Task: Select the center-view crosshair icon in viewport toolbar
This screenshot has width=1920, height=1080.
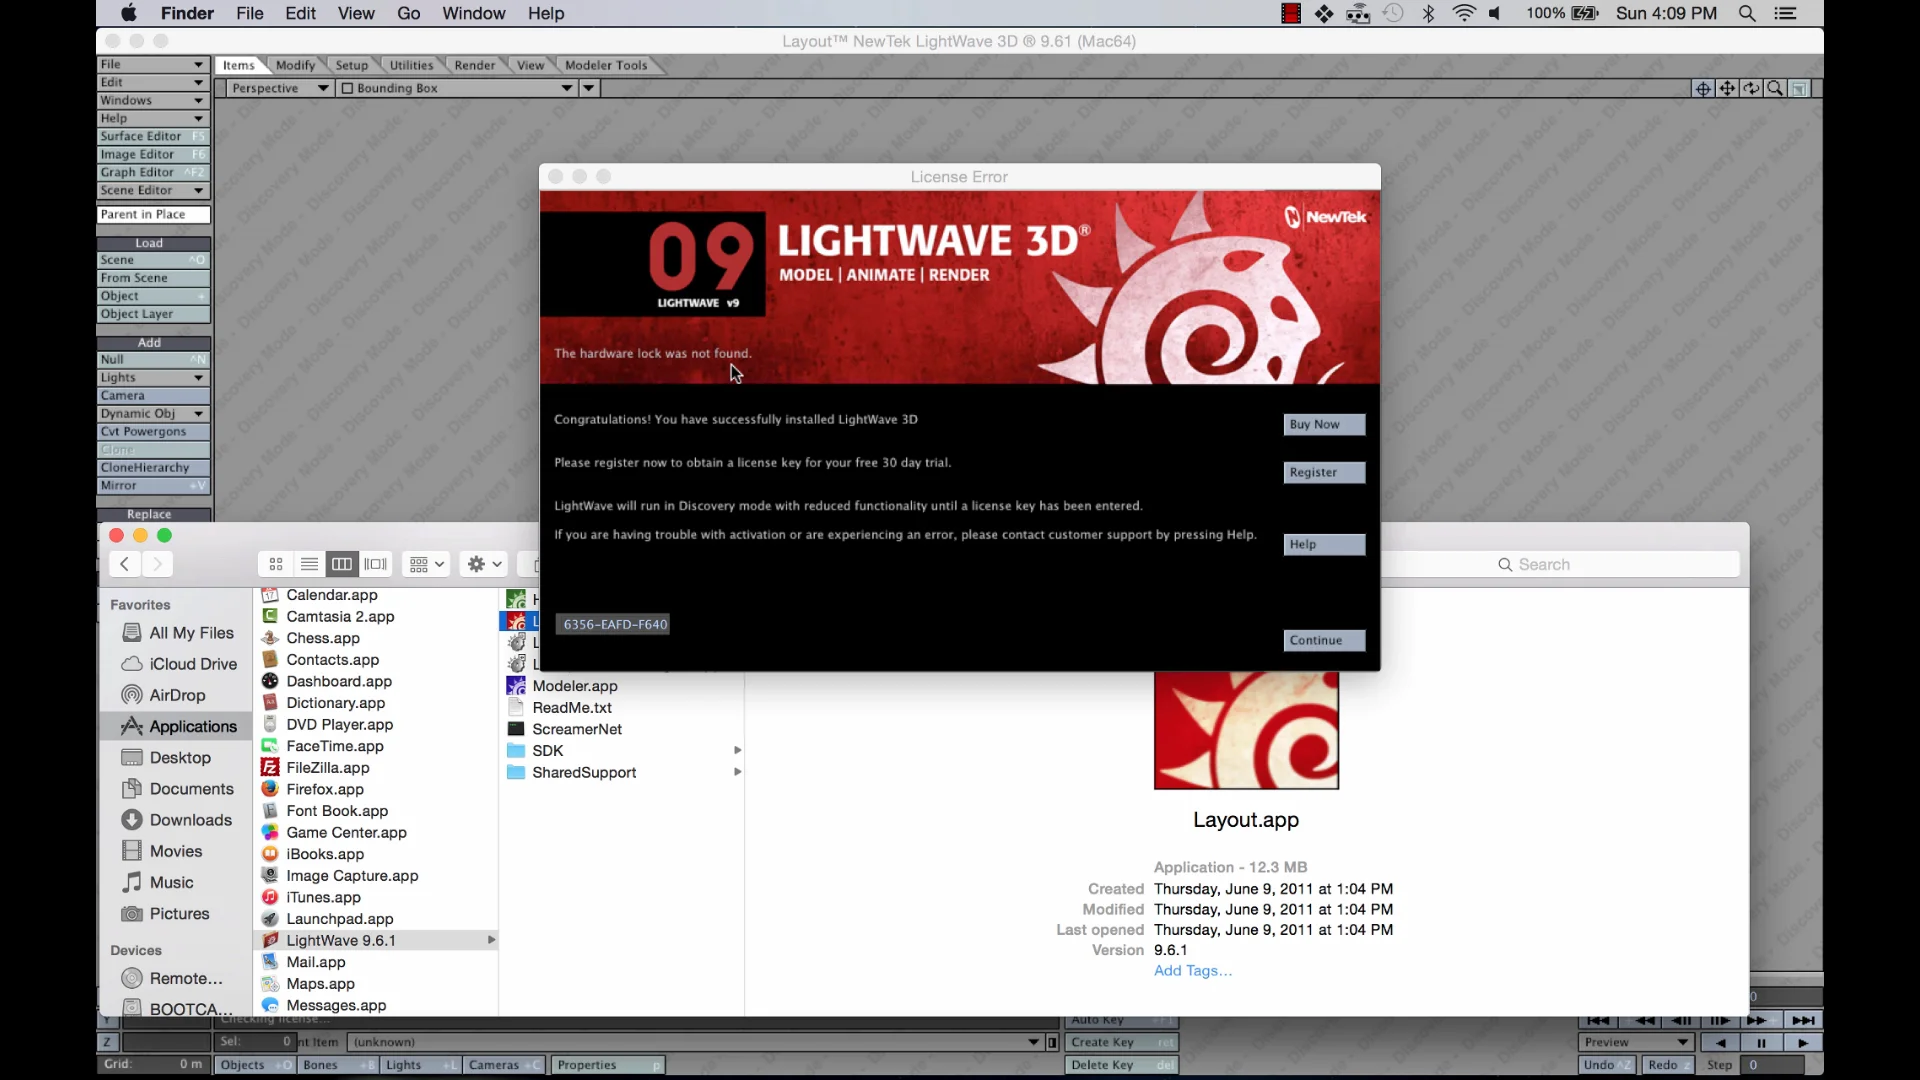Action: click(1703, 89)
